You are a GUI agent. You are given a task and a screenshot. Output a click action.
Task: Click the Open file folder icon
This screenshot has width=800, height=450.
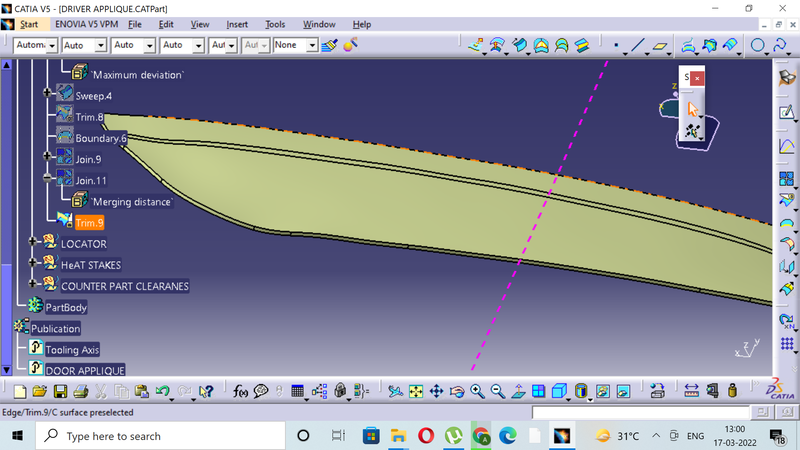pyautogui.click(x=39, y=391)
